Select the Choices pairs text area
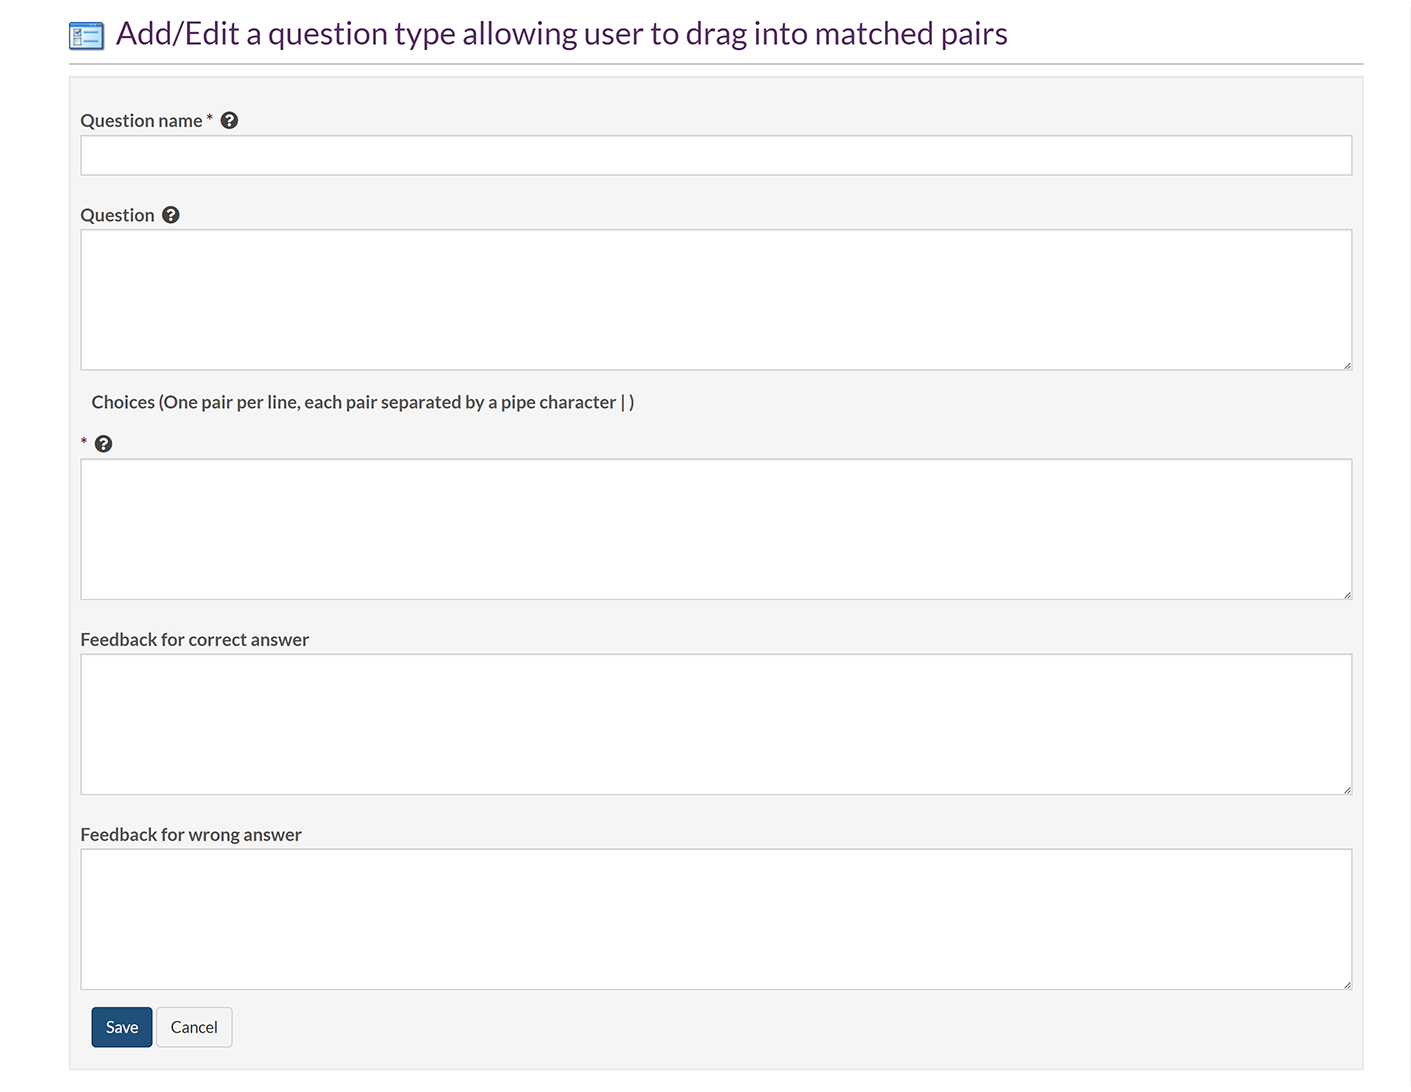 click(715, 529)
